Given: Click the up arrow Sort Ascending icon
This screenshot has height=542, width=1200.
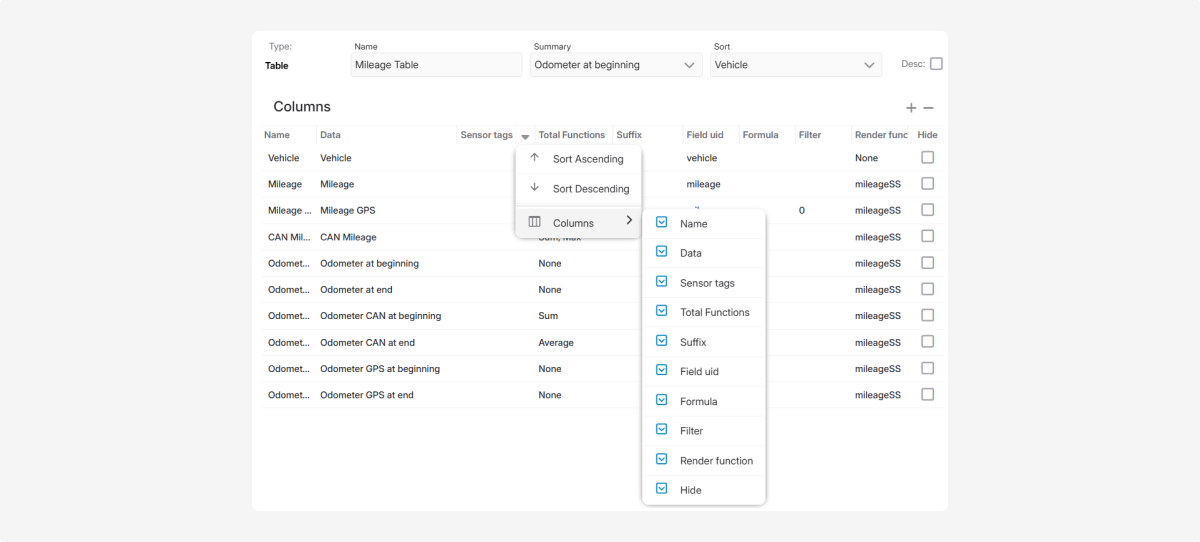Looking at the screenshot, I should tap(534, 158).
